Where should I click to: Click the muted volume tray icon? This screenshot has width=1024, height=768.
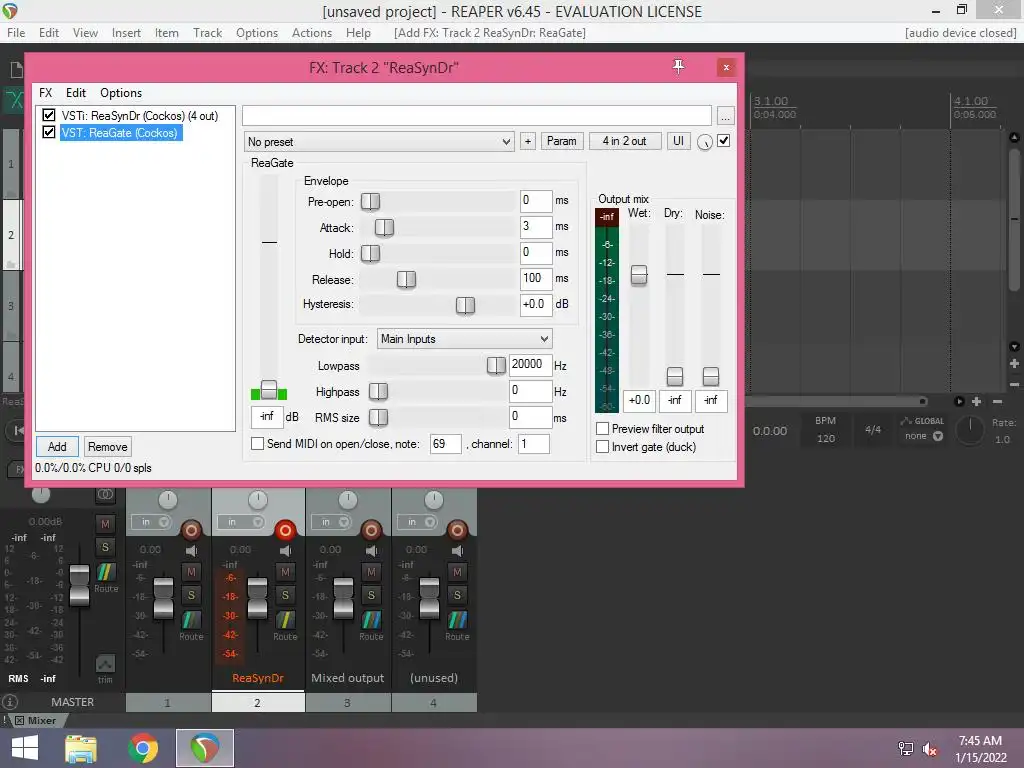(x=930, y=748)
